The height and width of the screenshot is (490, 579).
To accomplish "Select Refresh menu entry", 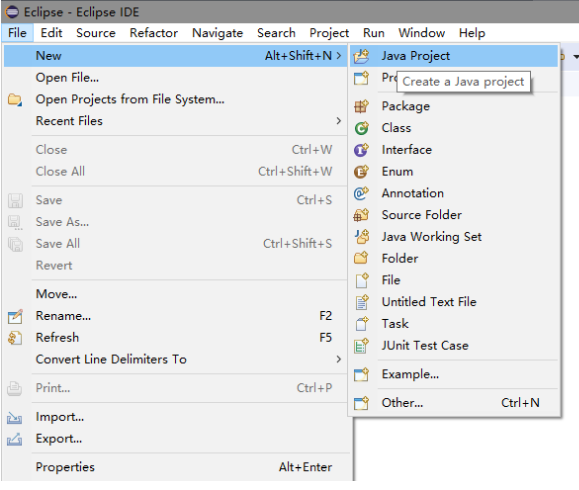I will coord(175,337).
